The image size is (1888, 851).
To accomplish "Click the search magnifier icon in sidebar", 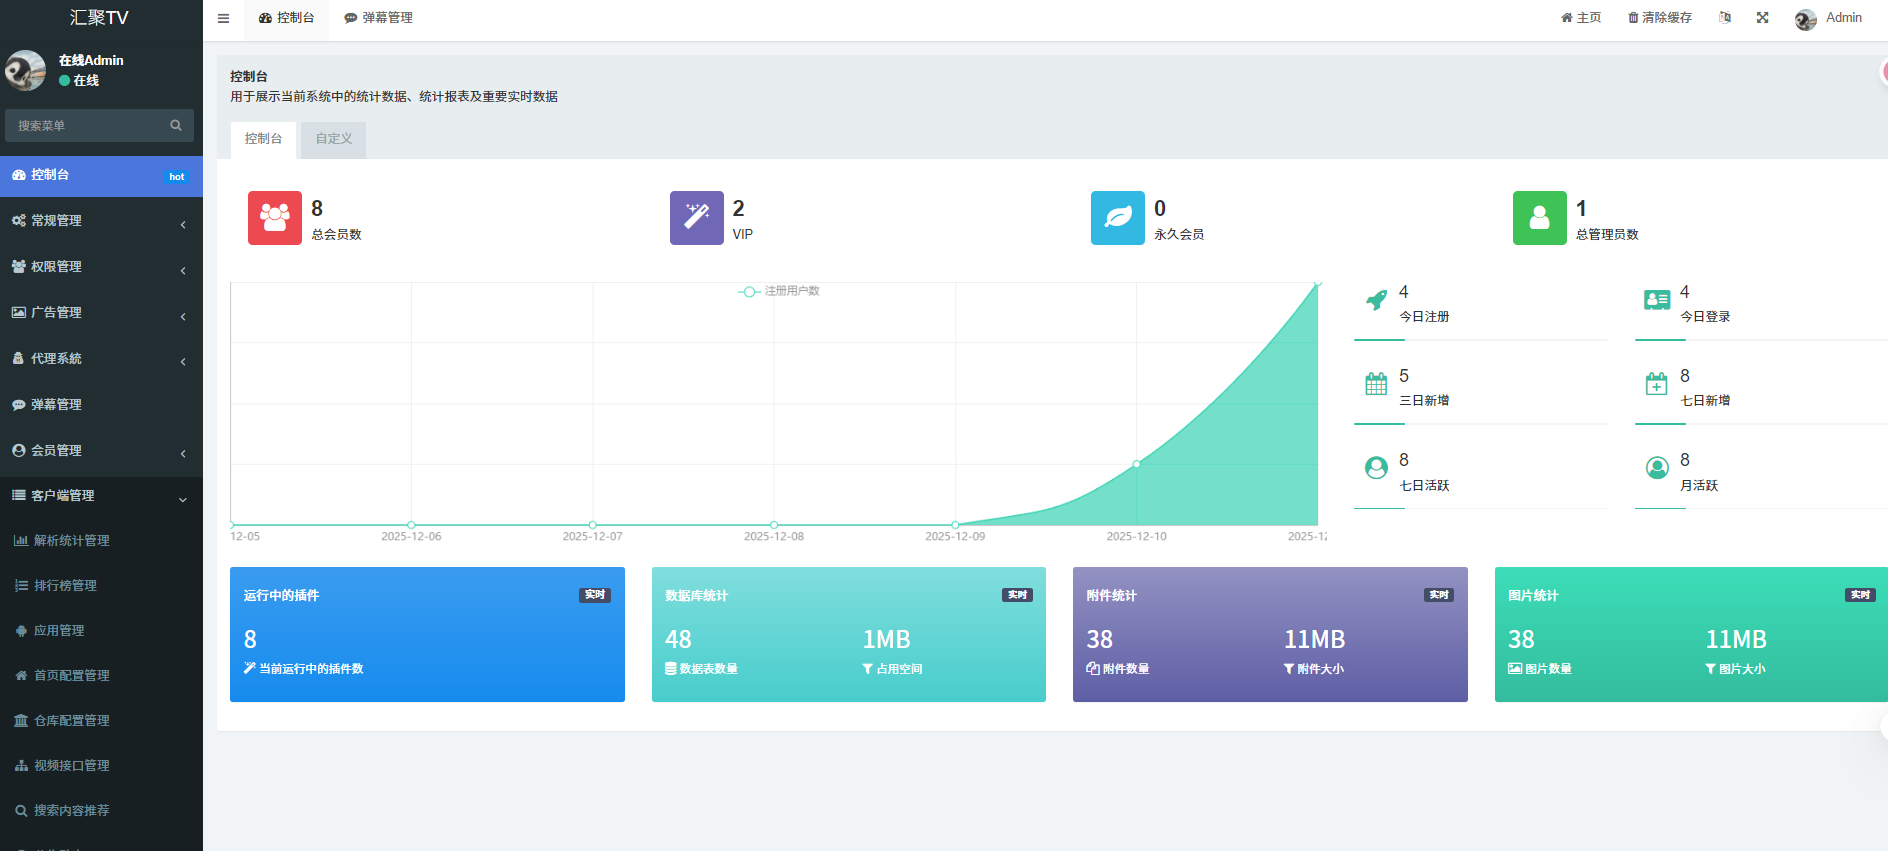I will (x=176, y=126).
